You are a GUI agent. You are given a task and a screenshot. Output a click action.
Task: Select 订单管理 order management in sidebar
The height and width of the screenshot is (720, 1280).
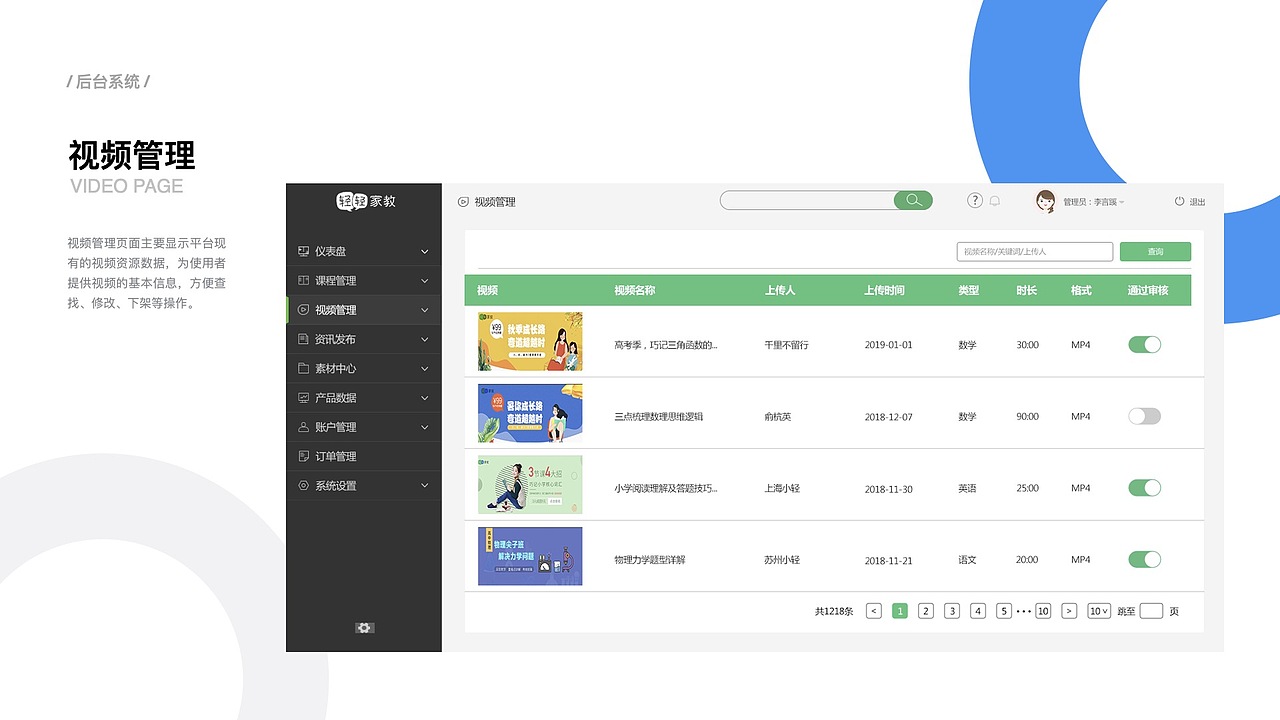coord(339,456)
